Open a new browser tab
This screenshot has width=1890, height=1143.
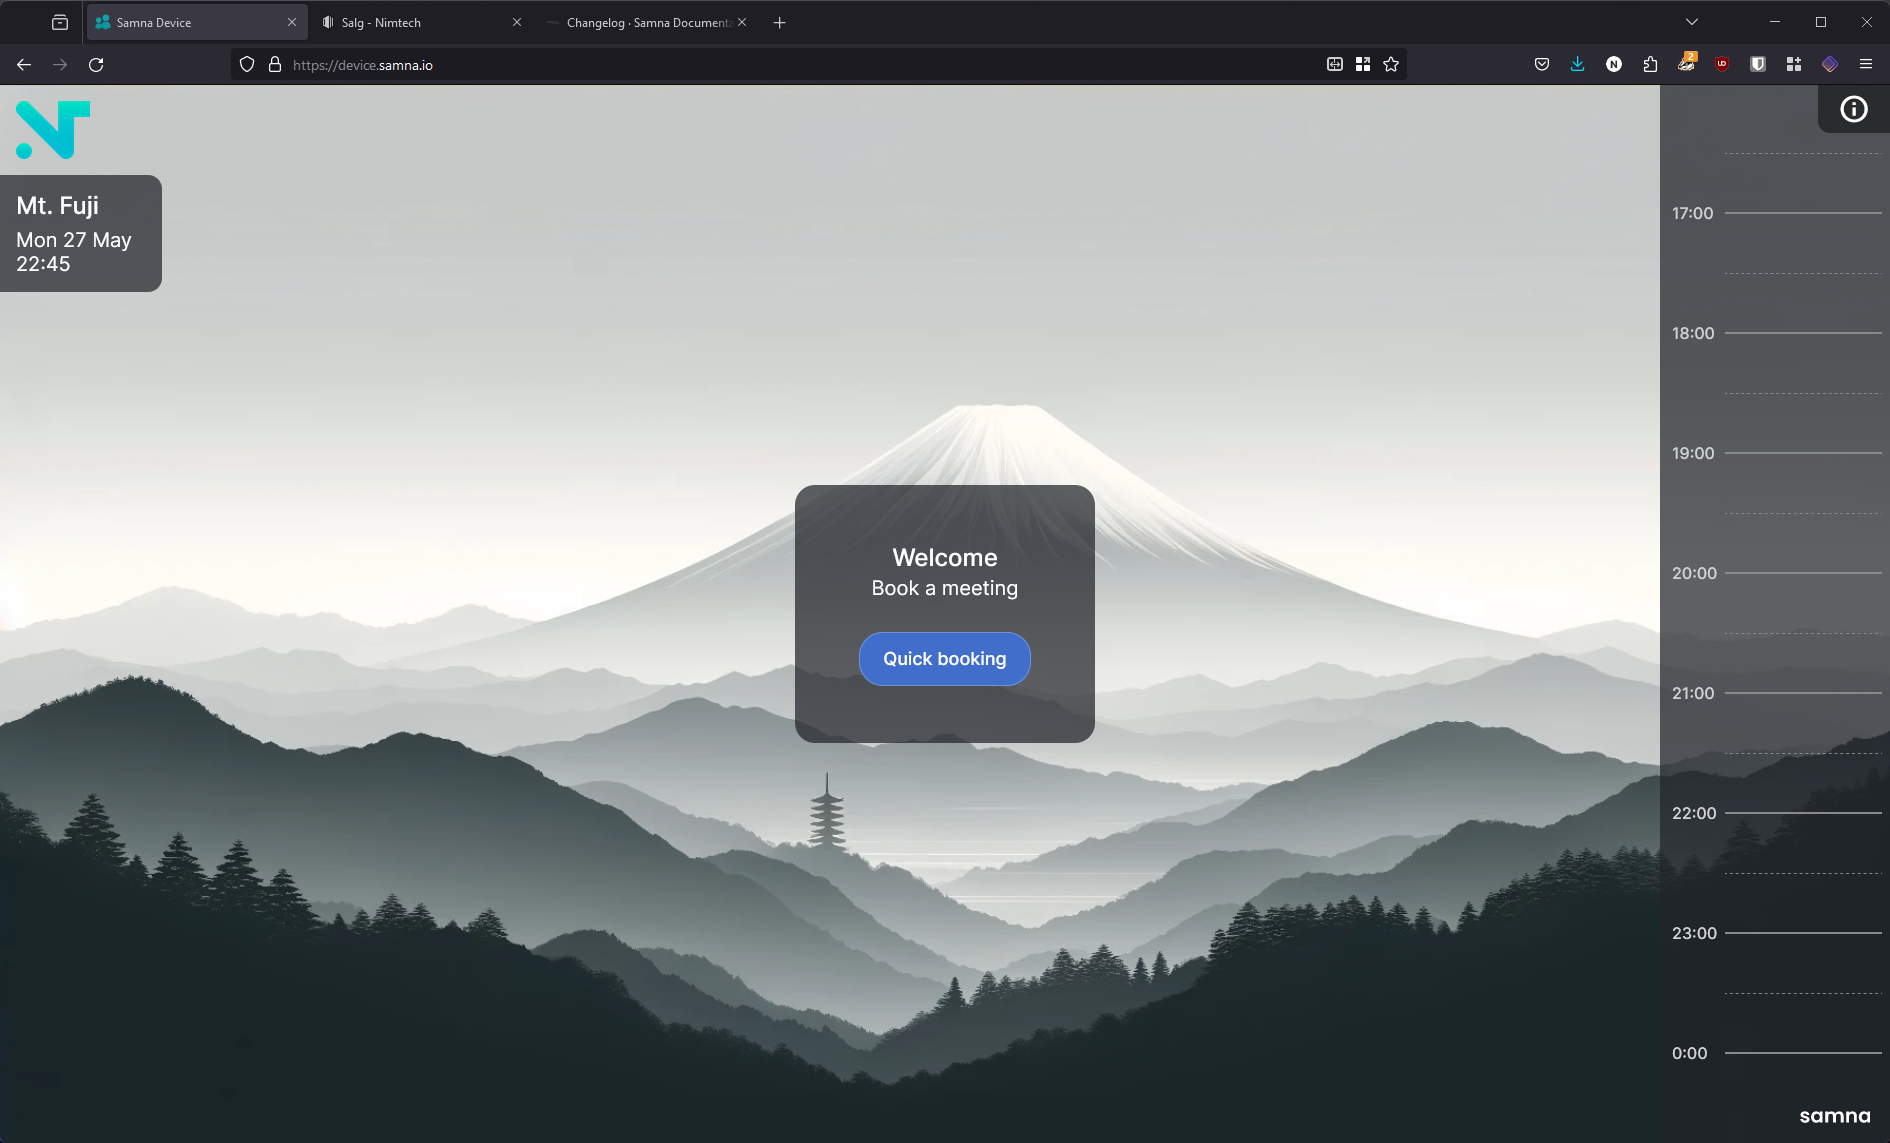(x=780, y=22)
